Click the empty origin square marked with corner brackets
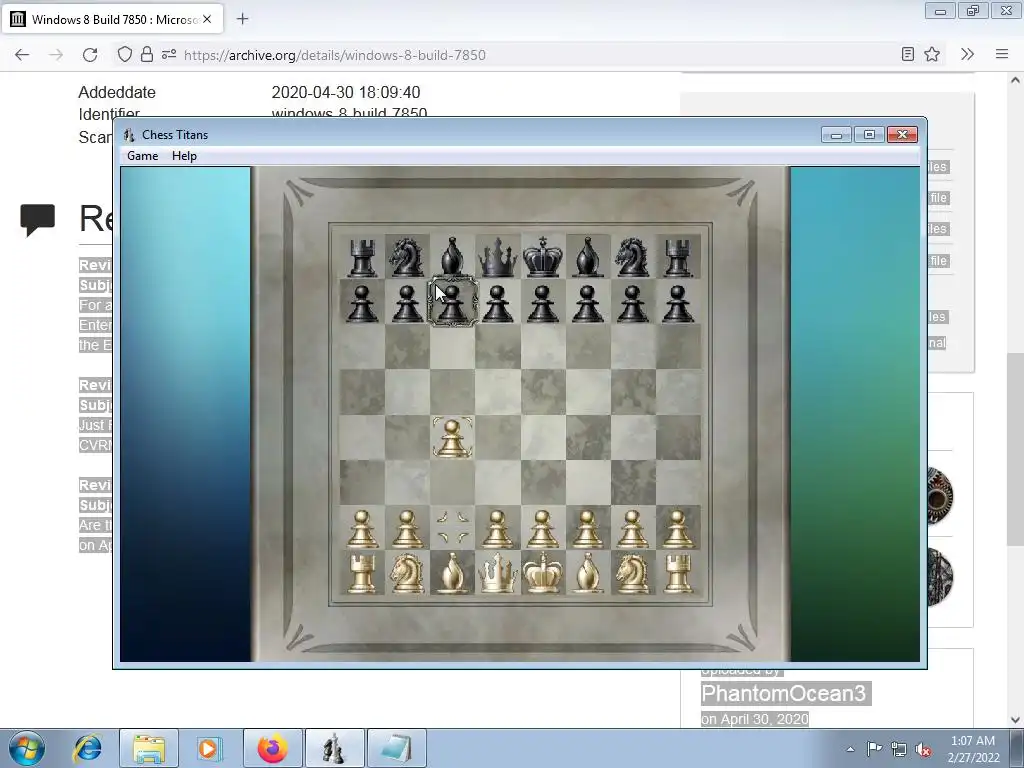The height and width of the screenshot is (768, 1024). tap(453, 528)
